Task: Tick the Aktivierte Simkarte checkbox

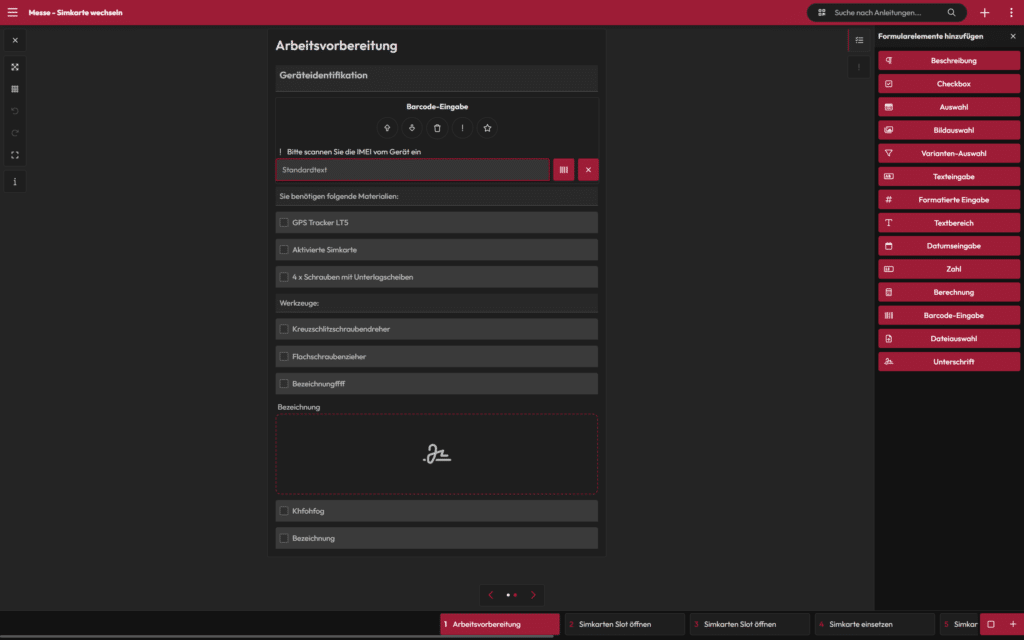Action: pyautogui.click(x=285, y=250)
